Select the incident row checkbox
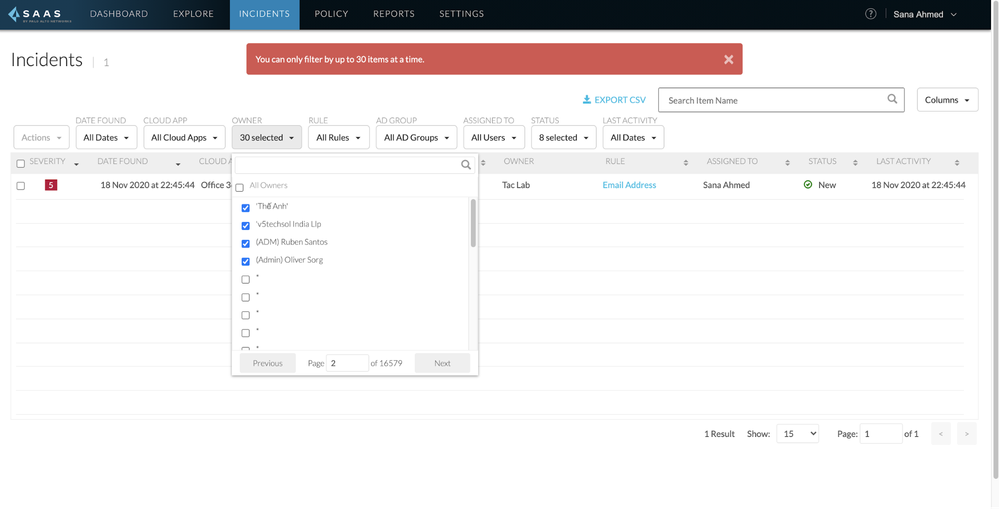This screenshot has width=999, height=509. (21, 185)
